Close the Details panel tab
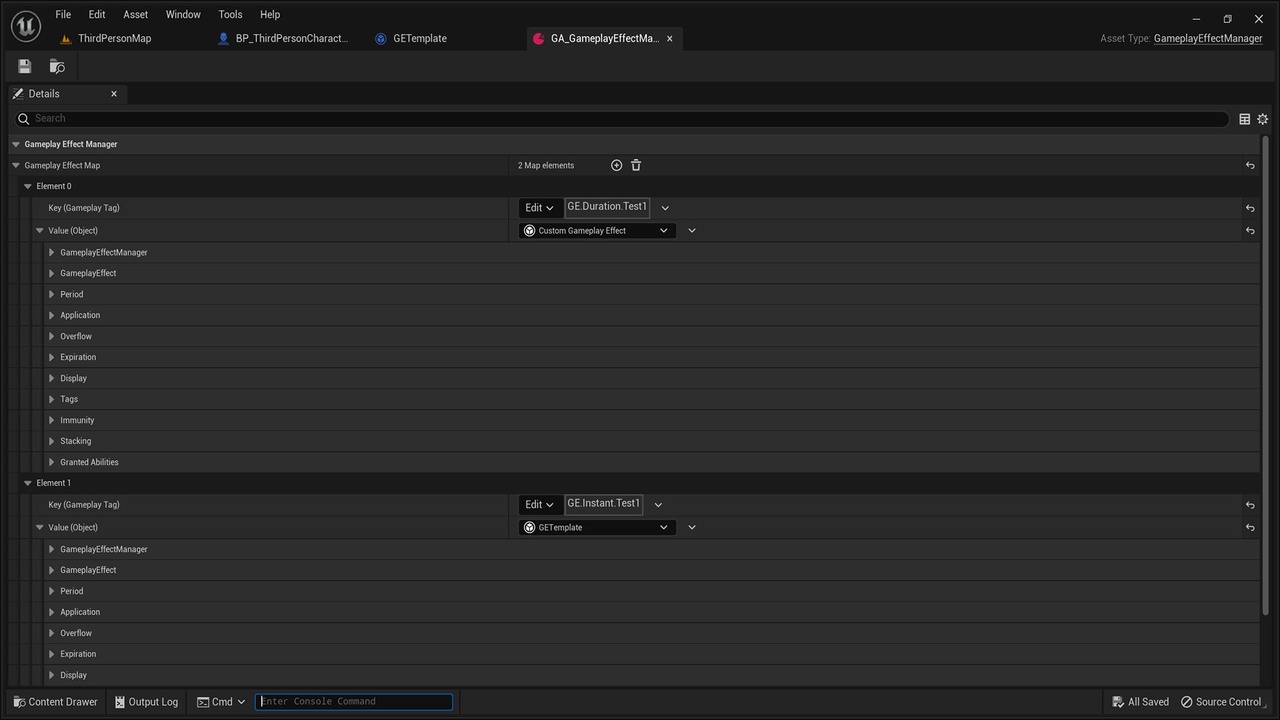Viewport: 1280px width, 720px height. (114, 94)
